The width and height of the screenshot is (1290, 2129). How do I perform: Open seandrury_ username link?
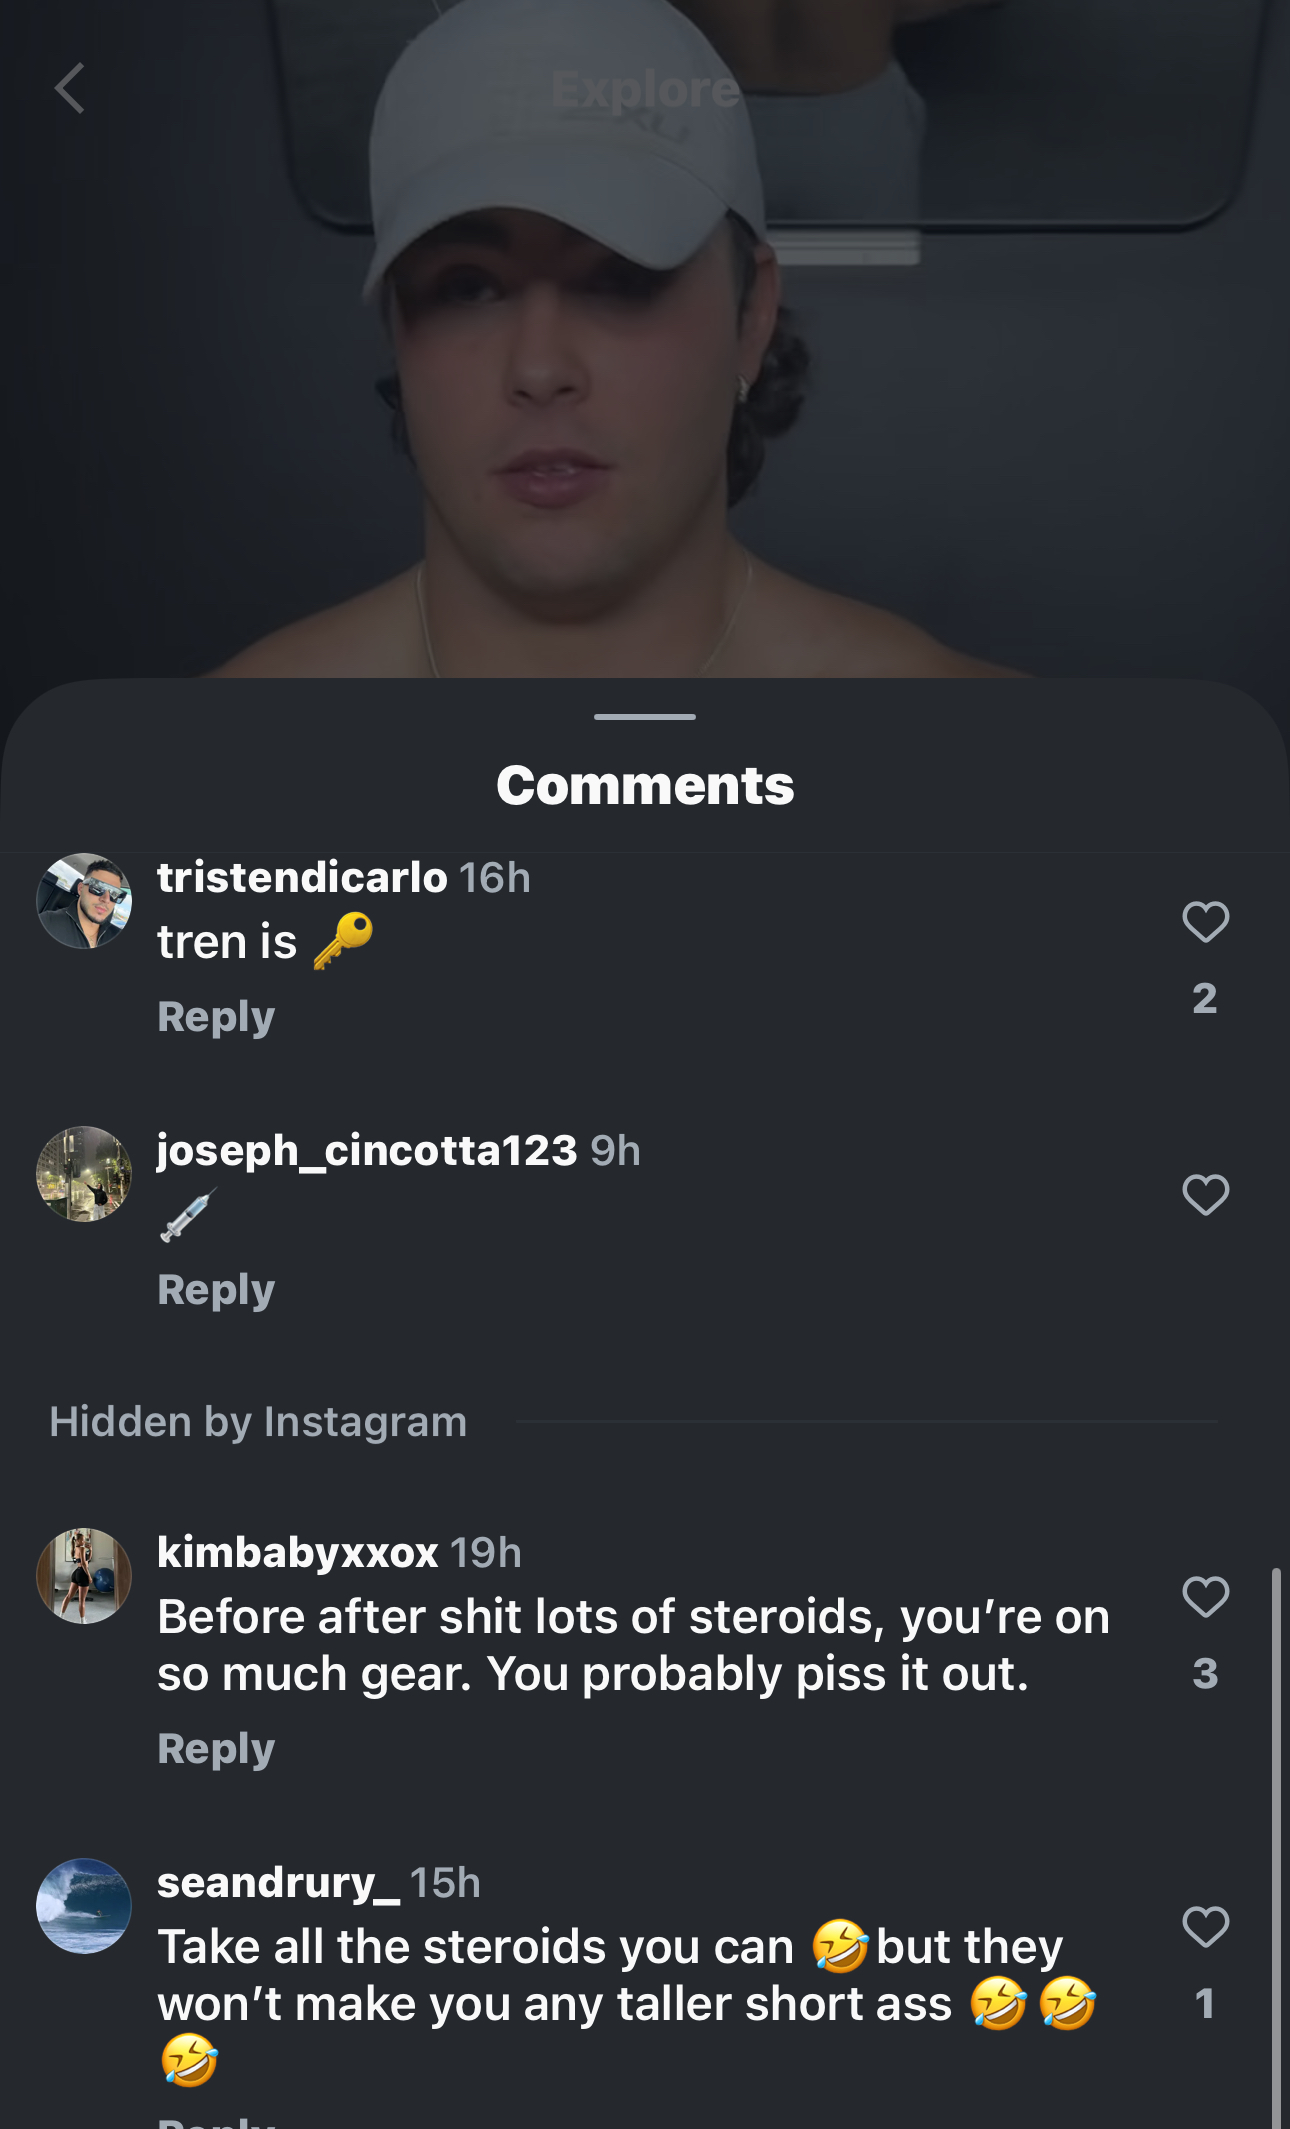point(278,1882)
